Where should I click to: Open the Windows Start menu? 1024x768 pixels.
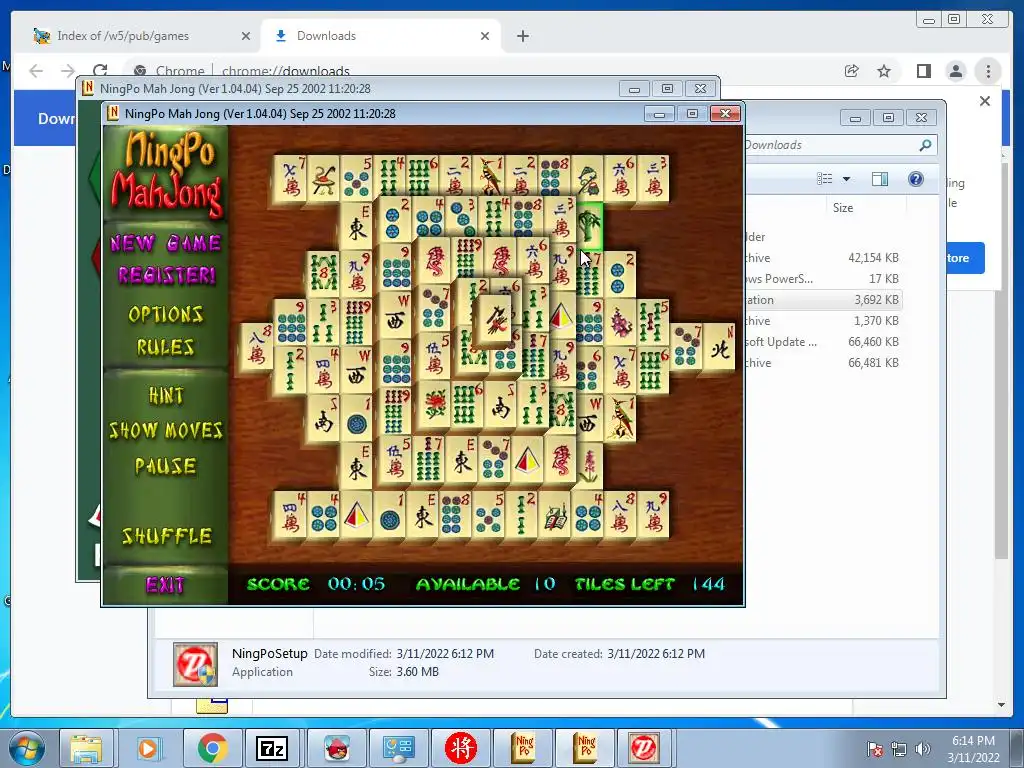[x=27, y=748]
